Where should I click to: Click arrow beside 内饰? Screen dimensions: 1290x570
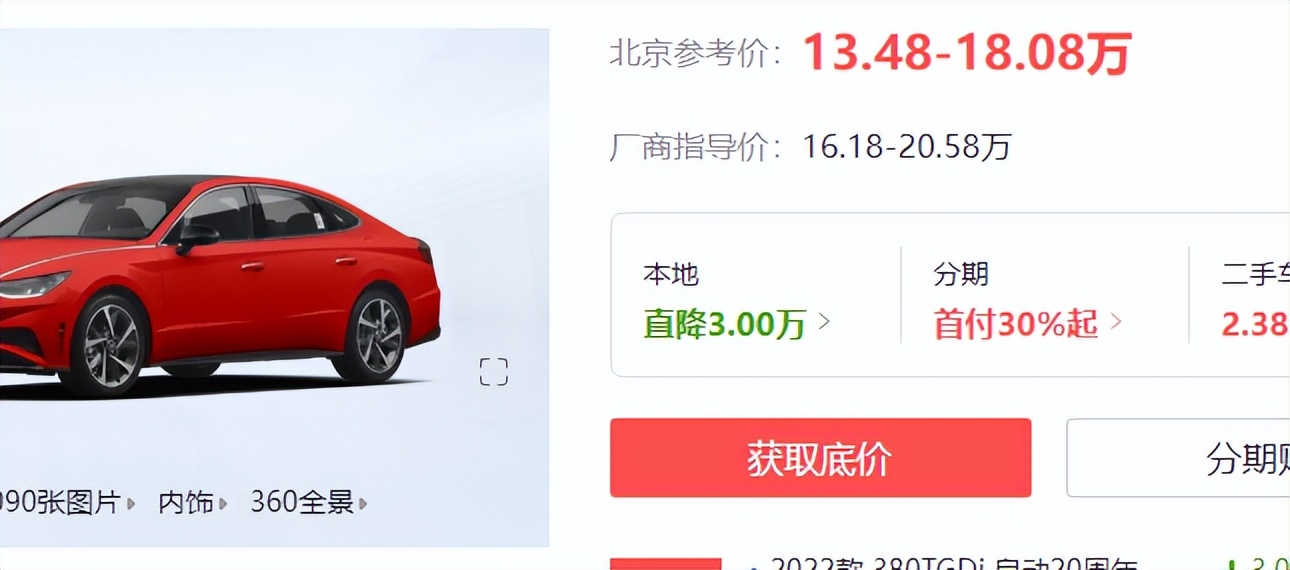223,503
